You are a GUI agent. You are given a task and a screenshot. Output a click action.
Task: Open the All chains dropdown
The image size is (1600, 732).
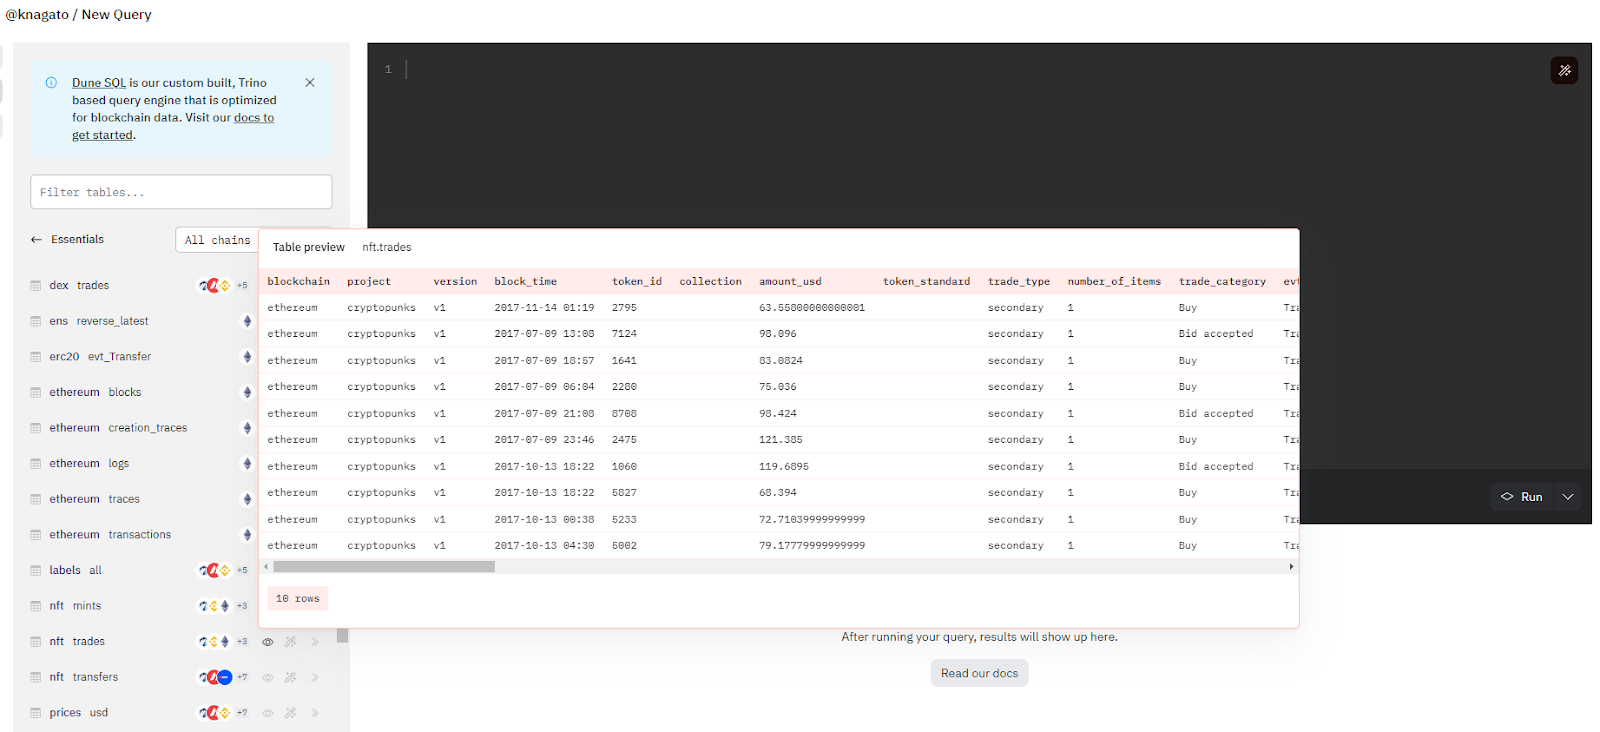coord(218,240)
